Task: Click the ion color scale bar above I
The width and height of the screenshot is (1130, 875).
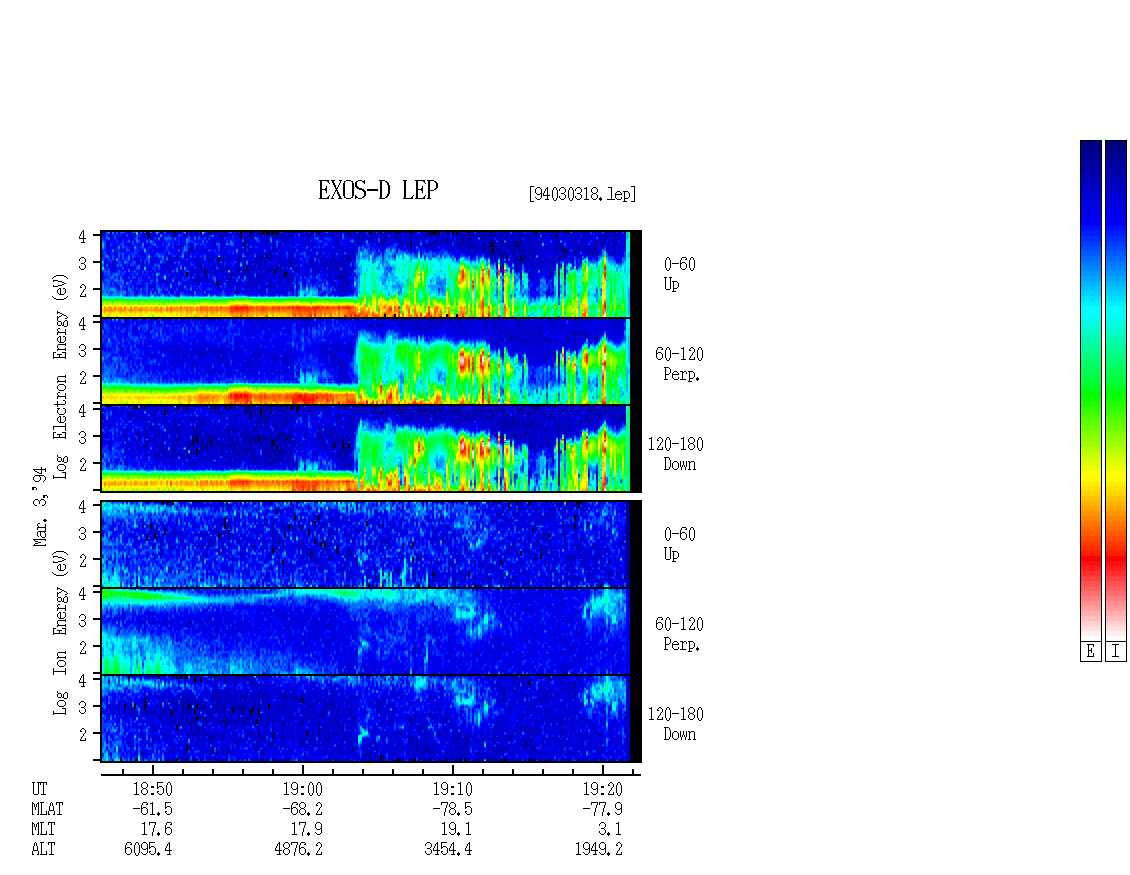Action: coord(1116,390)
